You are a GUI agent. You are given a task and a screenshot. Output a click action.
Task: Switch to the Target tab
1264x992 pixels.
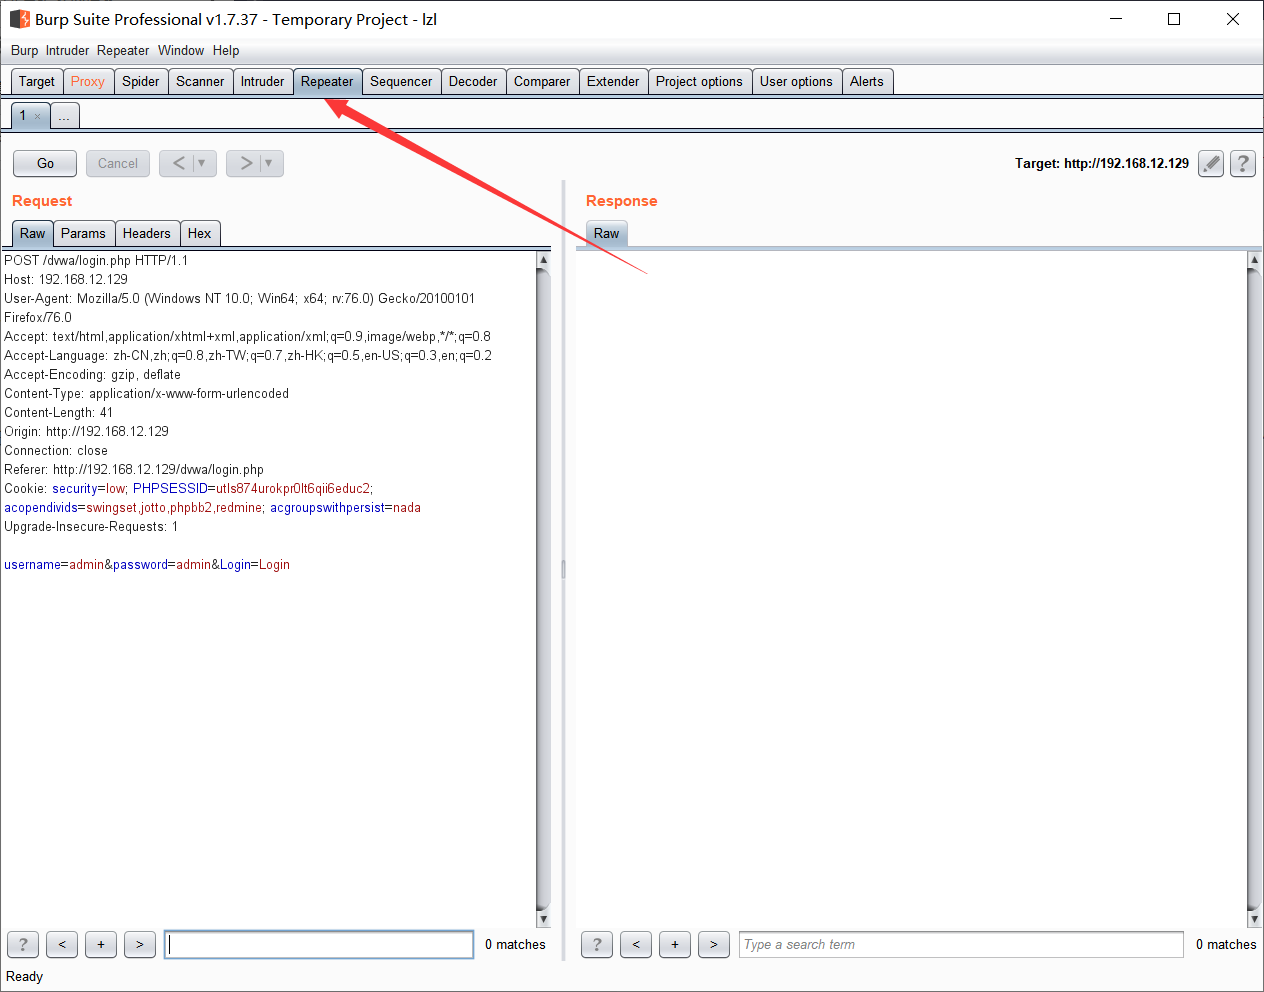[x=37, y=81]
